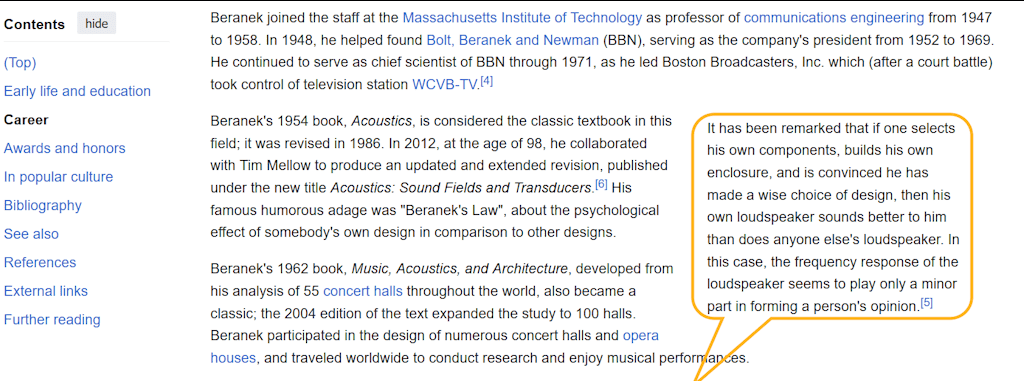Go to References section
This screenshot has height=381, width=1024.
[40, 263]
